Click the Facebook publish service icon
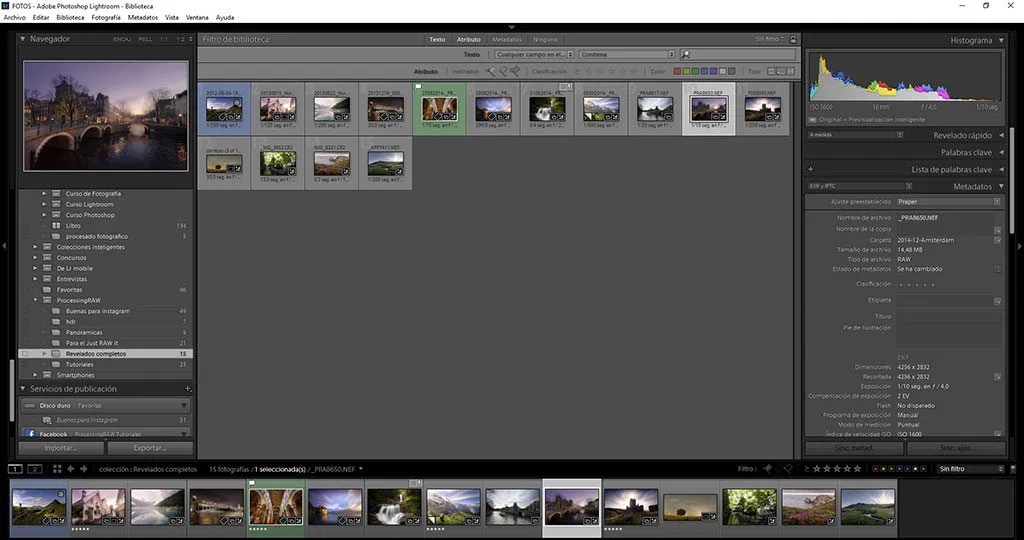1024x540 pixels. [29, 434]
